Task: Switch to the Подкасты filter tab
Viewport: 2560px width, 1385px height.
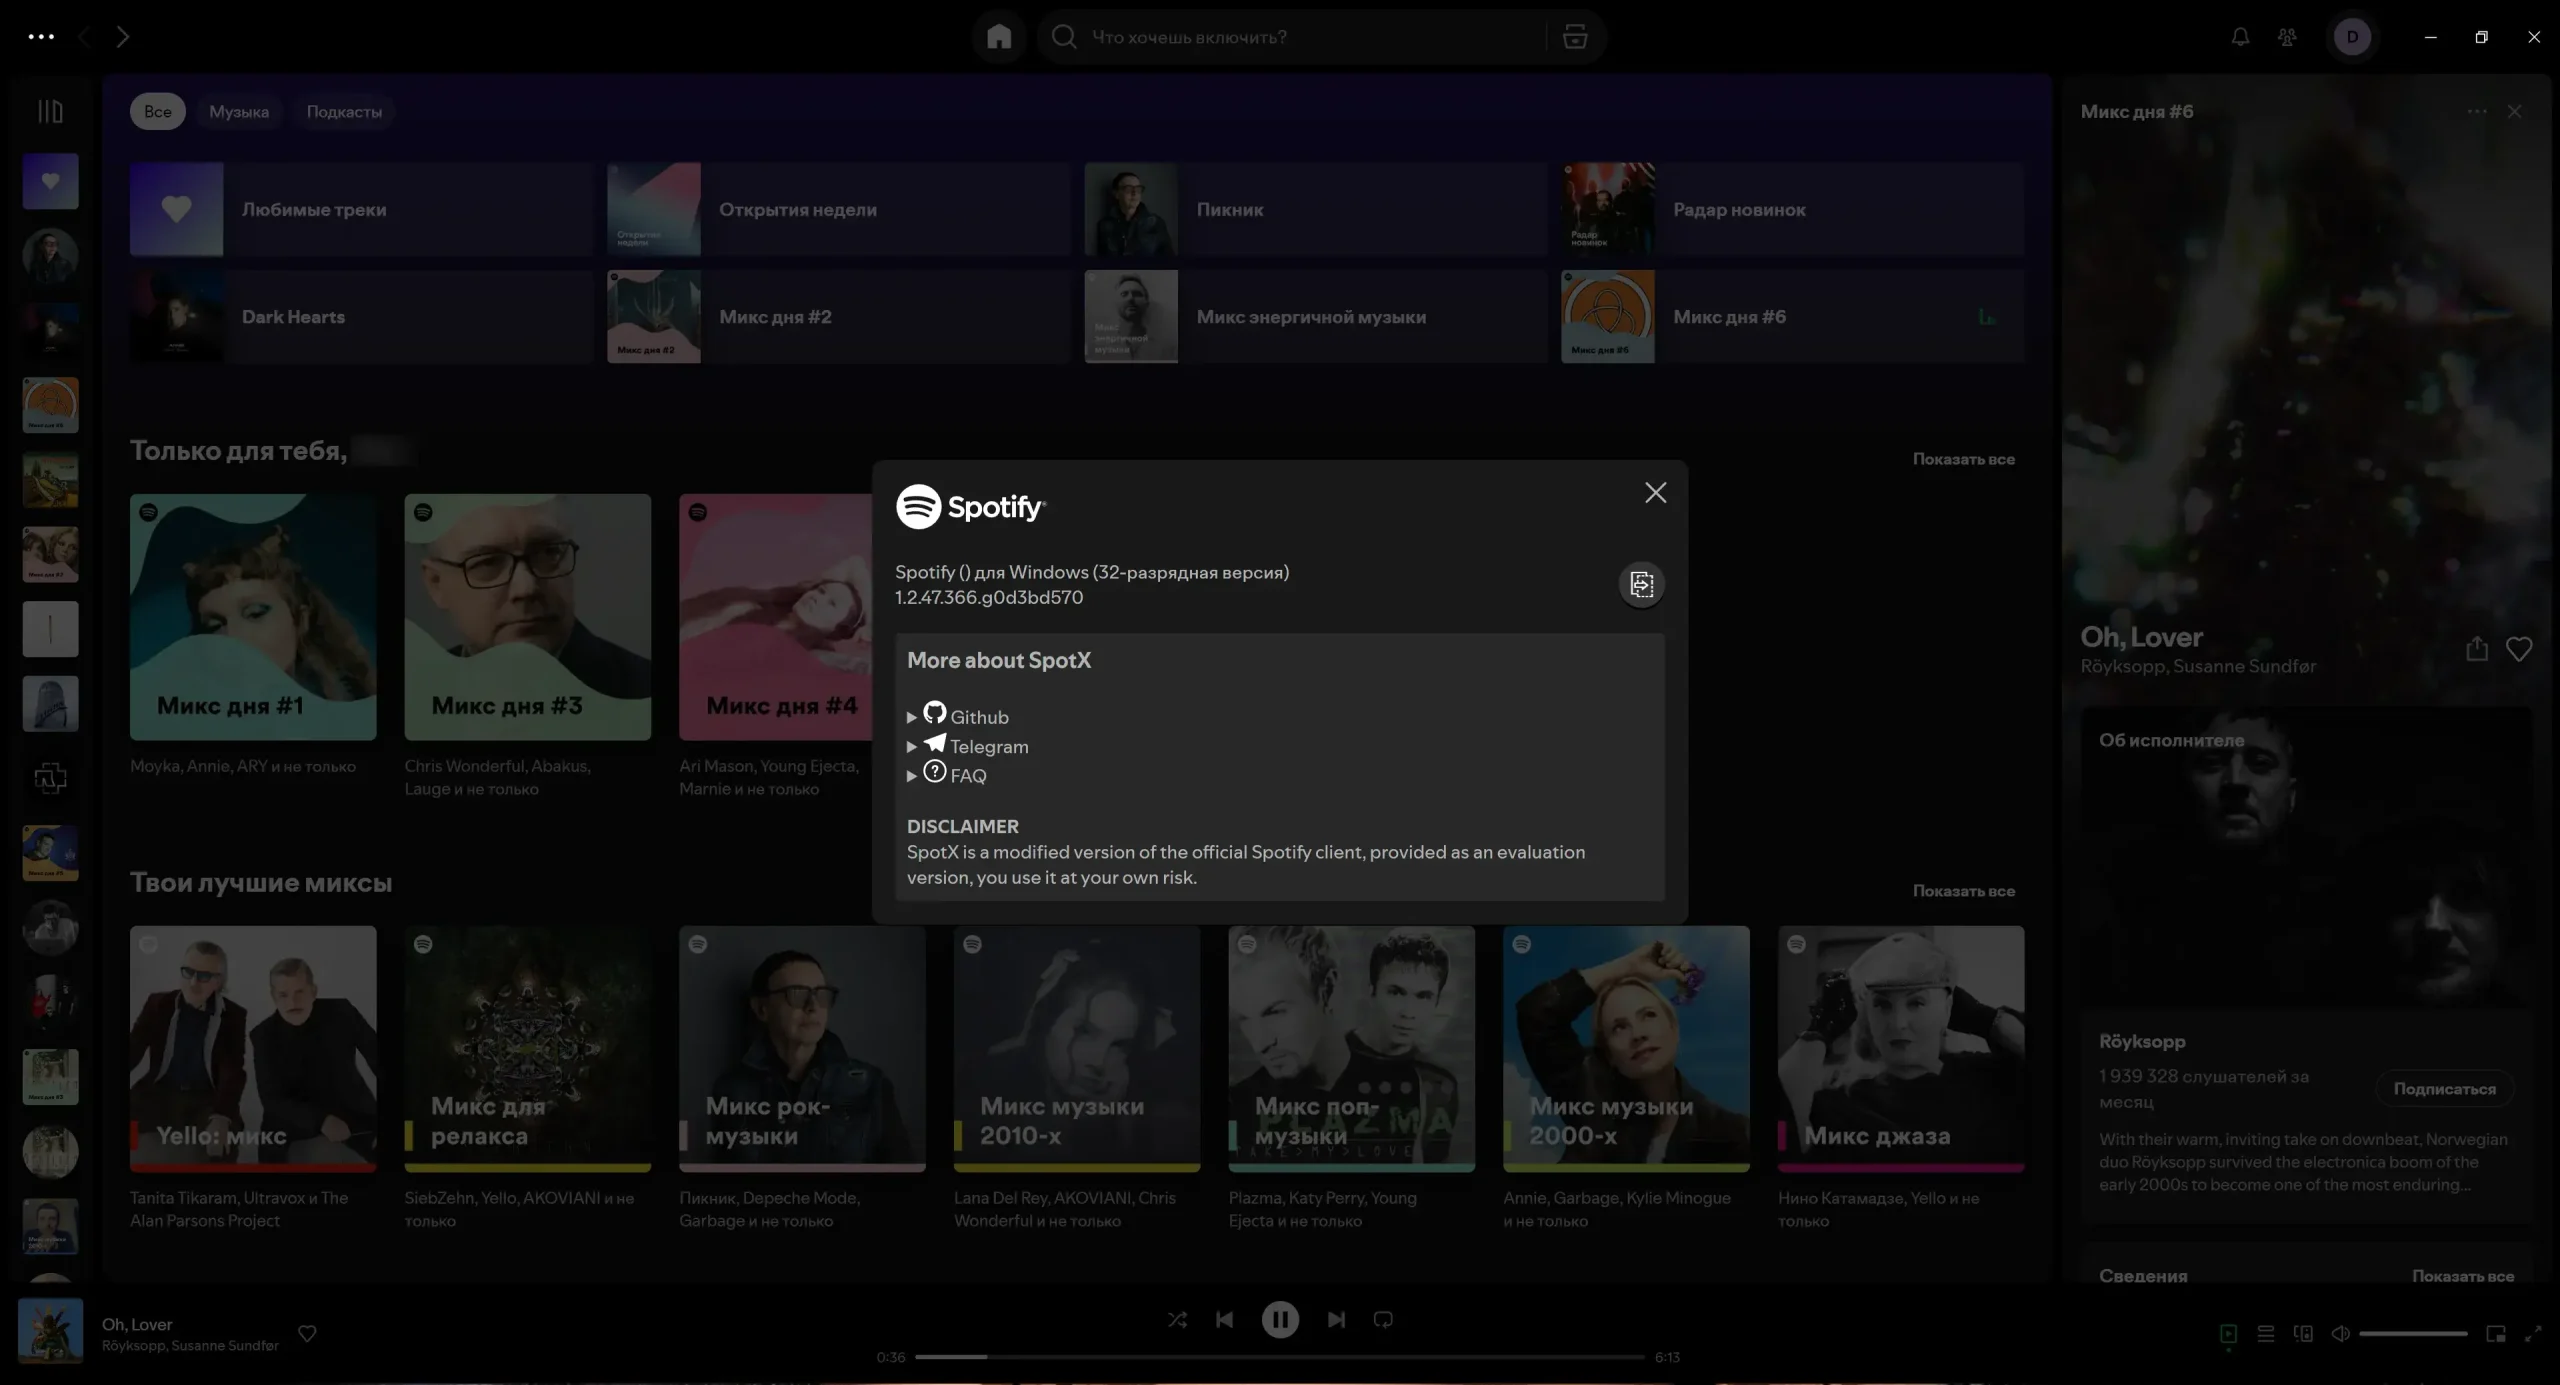Action: (344, 111)
